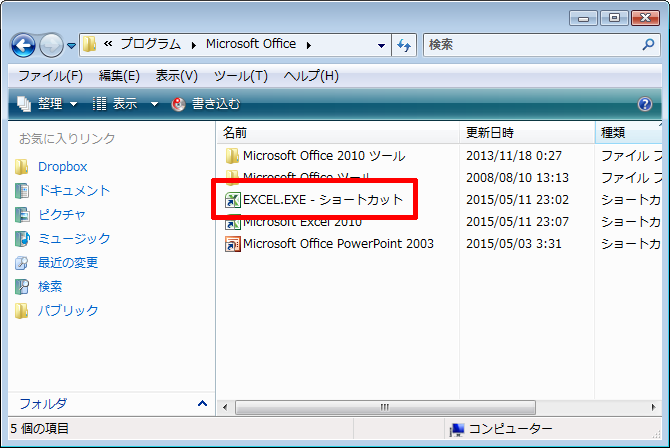Open the 編集(E) menu
Viewport: 670px width, 448px height.
119,76
